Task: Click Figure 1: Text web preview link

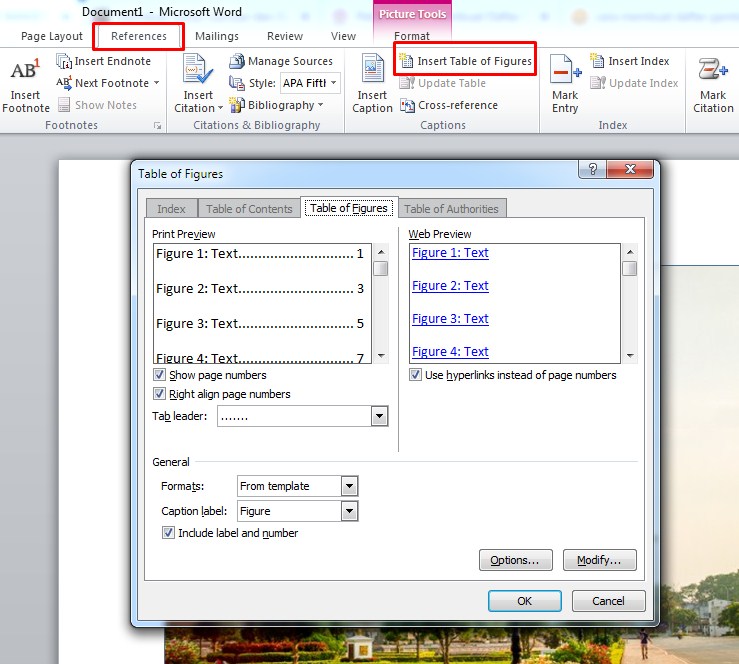Action: 450,253
